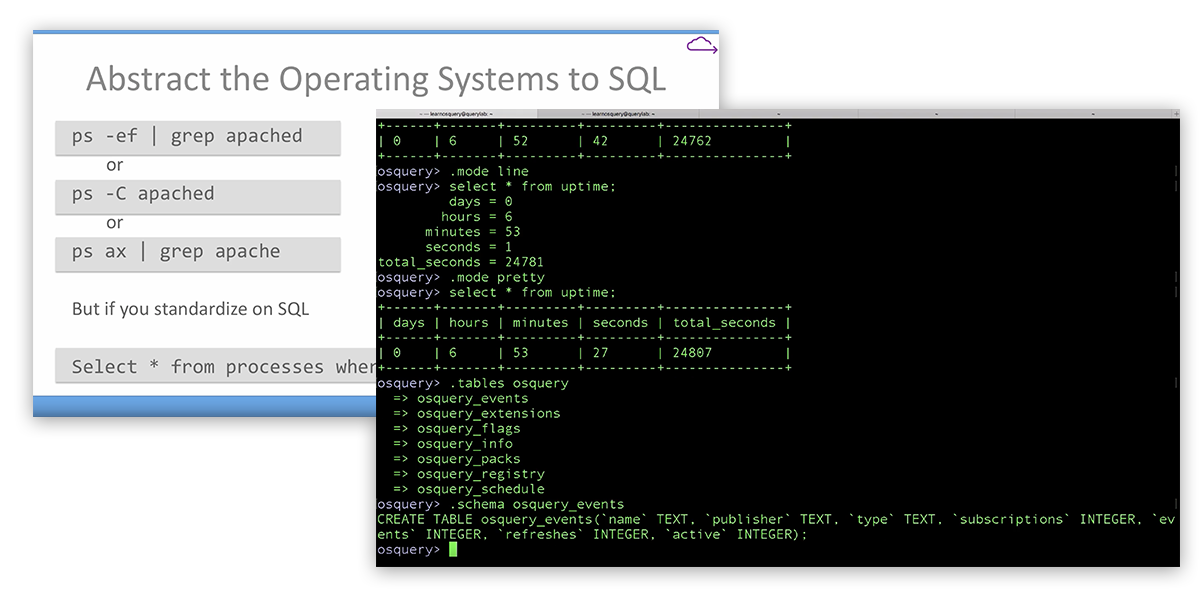Click the 'seconds' column header in the table

click(x=620, y=323)
